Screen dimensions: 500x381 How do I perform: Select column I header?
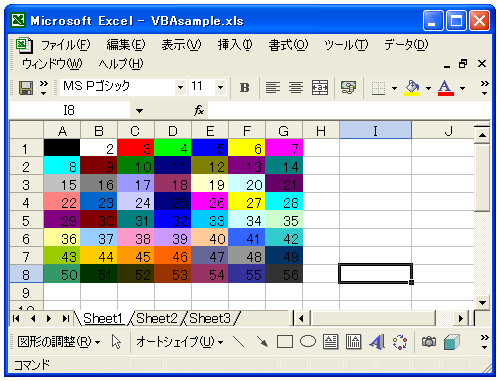(375, 130)
